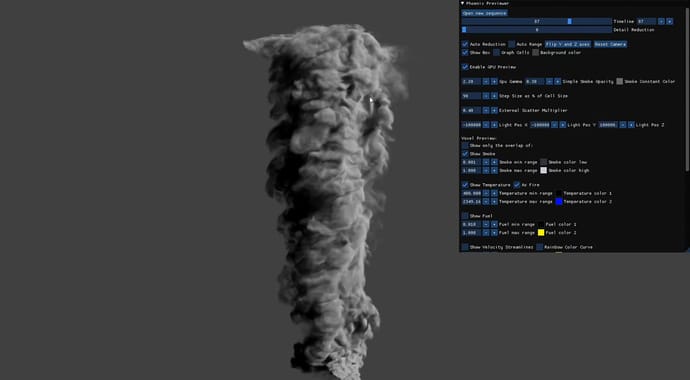Open the Smoke color high swatch
The image size is (690, 380).
coord(543,170)
